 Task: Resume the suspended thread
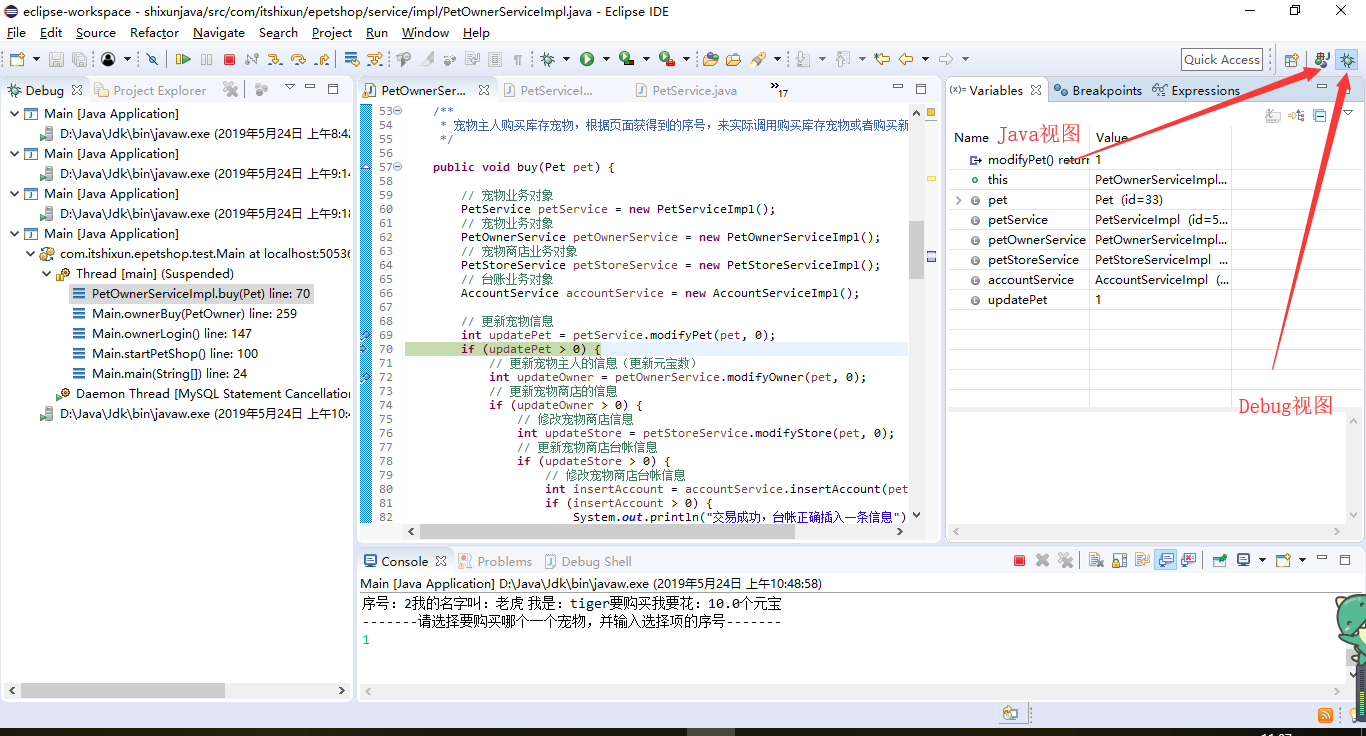point(184,59)
